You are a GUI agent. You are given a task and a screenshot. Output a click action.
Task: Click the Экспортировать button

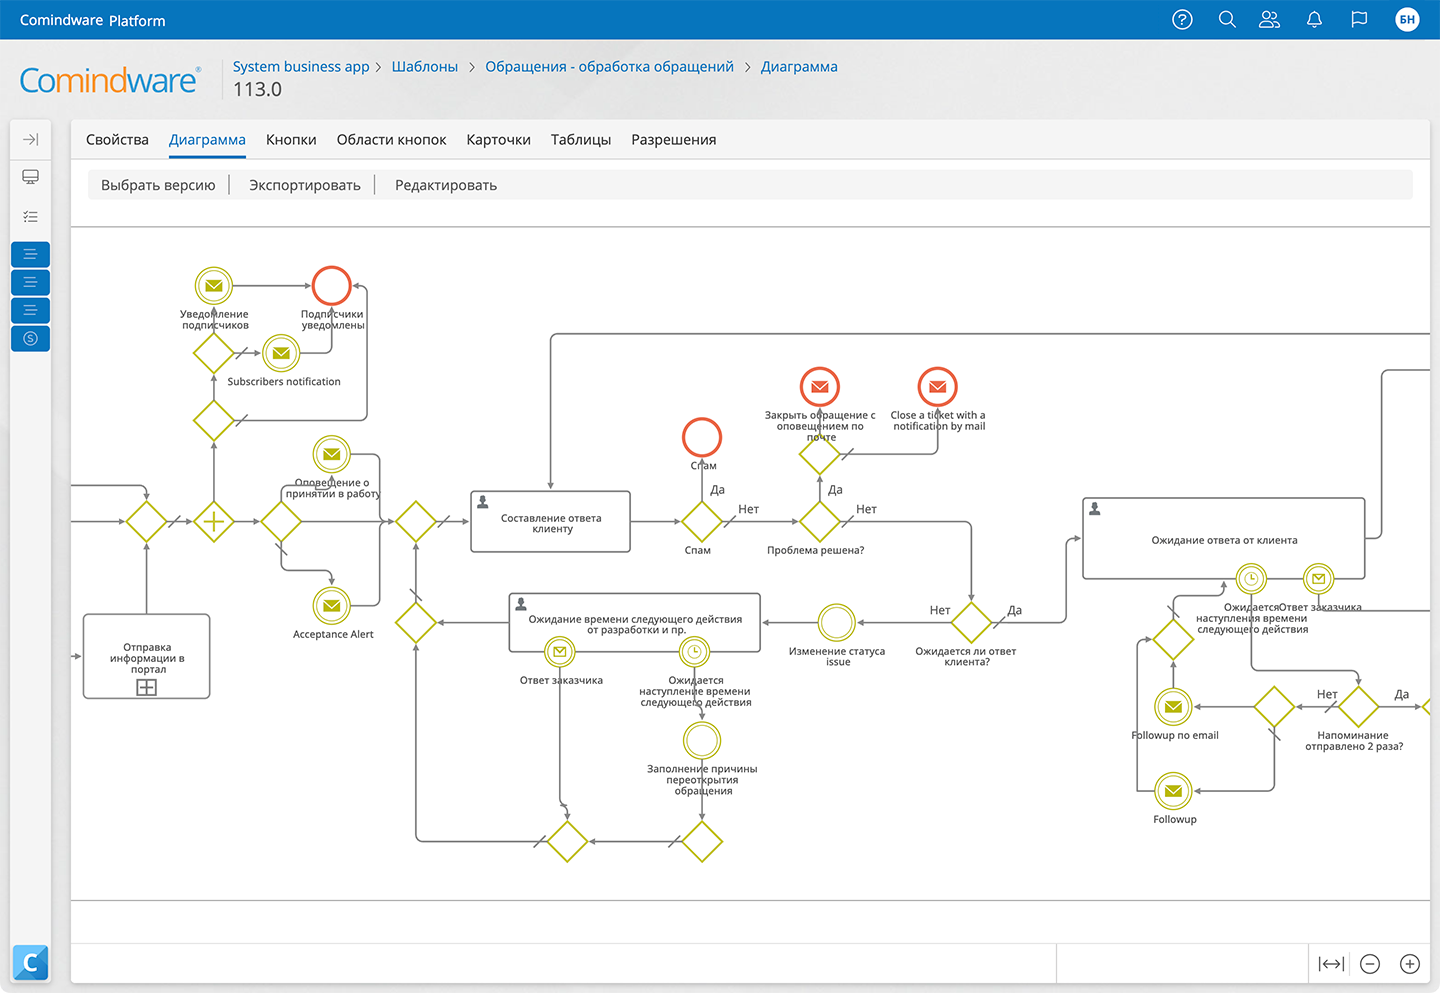(x=305, y=185)
